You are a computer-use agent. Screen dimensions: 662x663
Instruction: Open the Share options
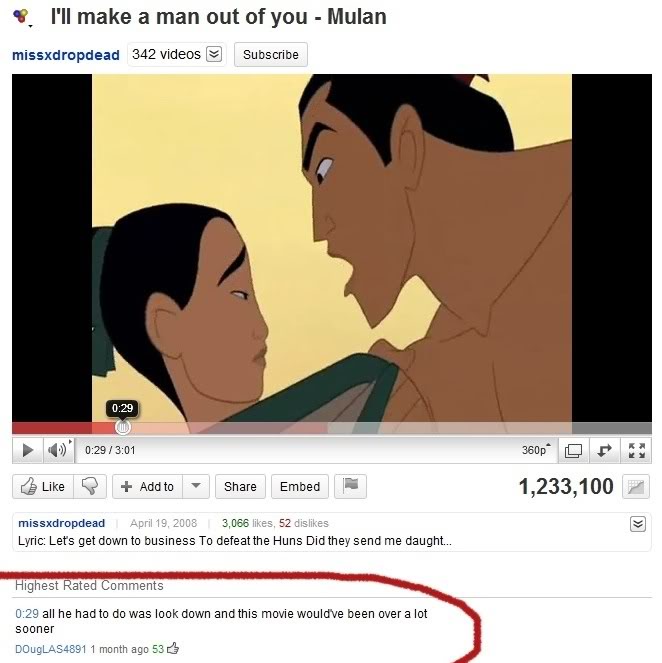click(x=240, y=486)
